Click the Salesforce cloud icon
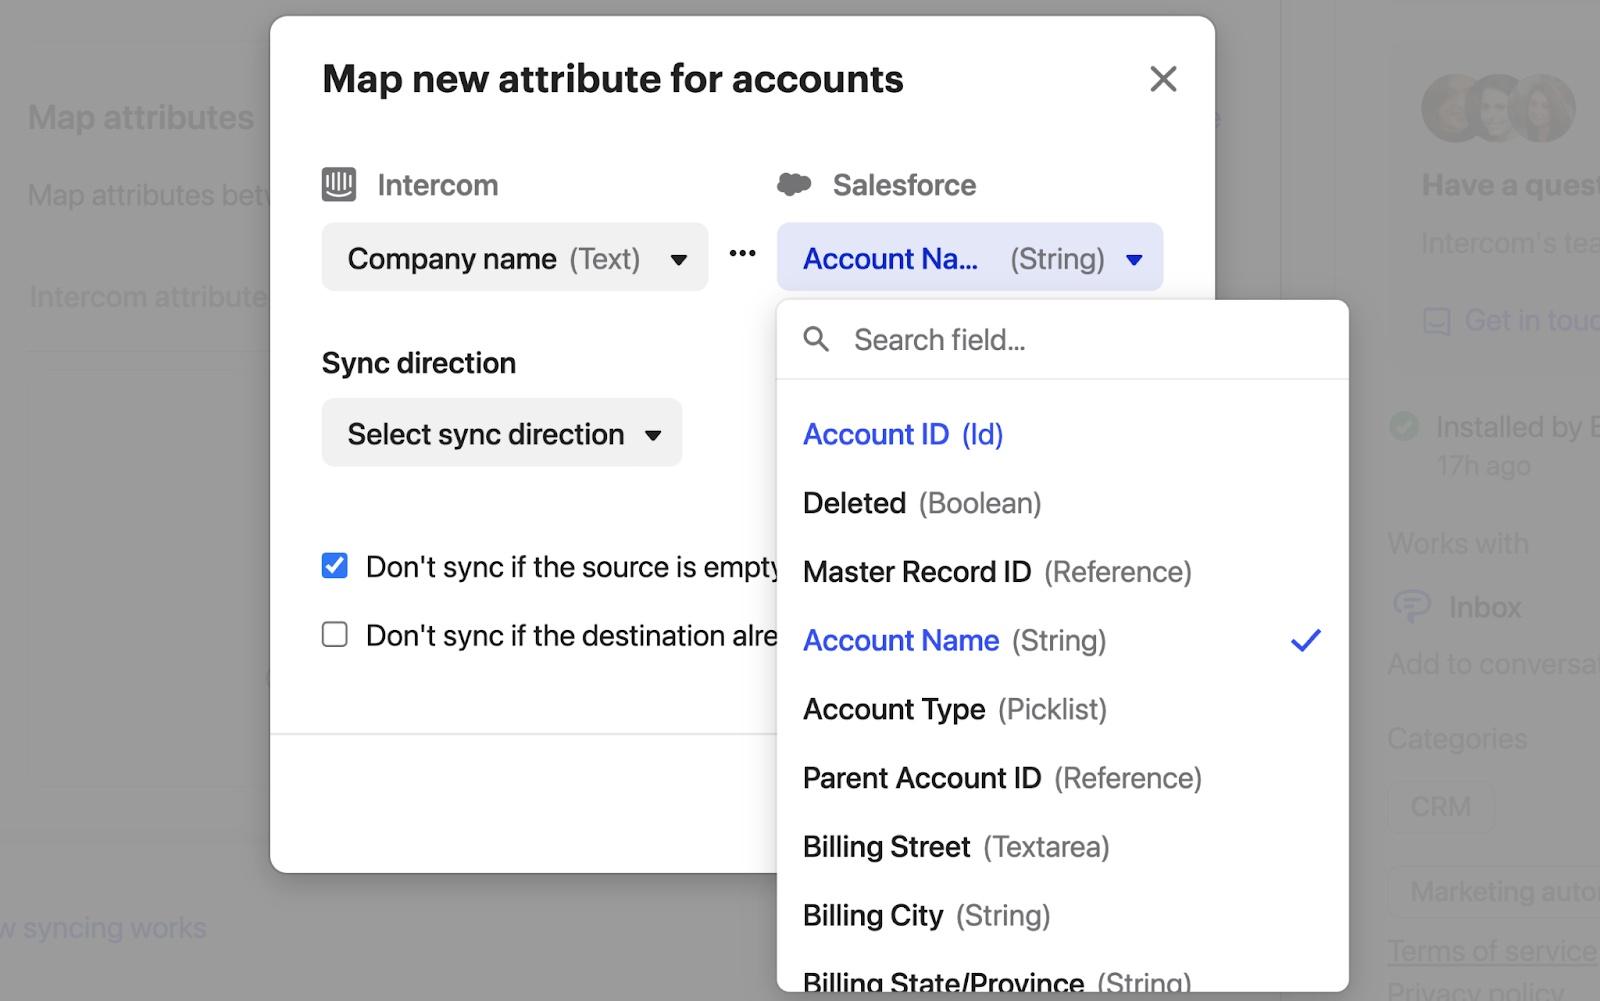Screen dimensions: 1600x1001 coord(794,184)
